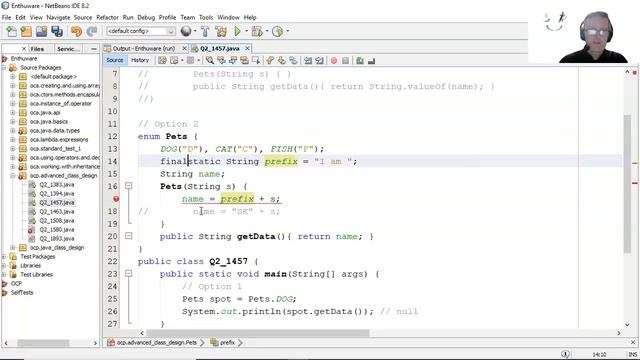The image size is (640, 360).
Task: Click the Find Previous Occurrence icon
Action: [221, 60]
